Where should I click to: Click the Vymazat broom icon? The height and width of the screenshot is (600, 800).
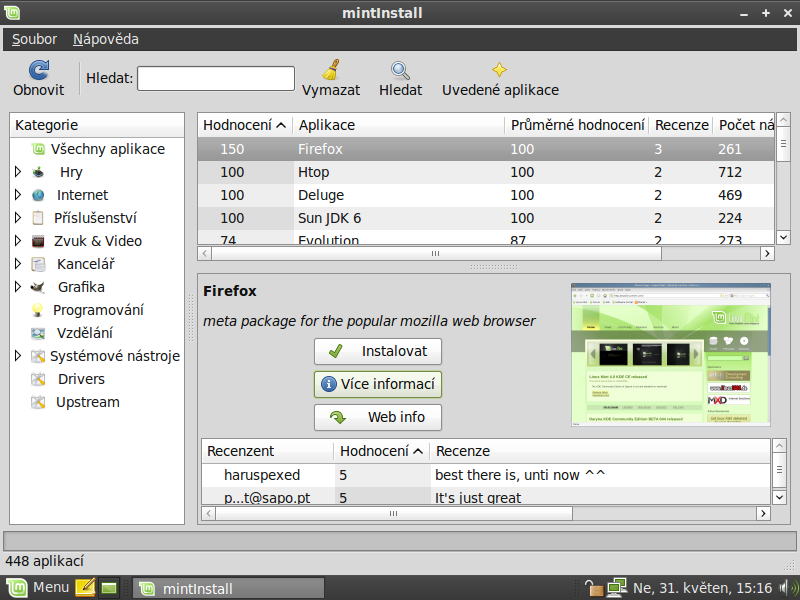coord(331,70)
